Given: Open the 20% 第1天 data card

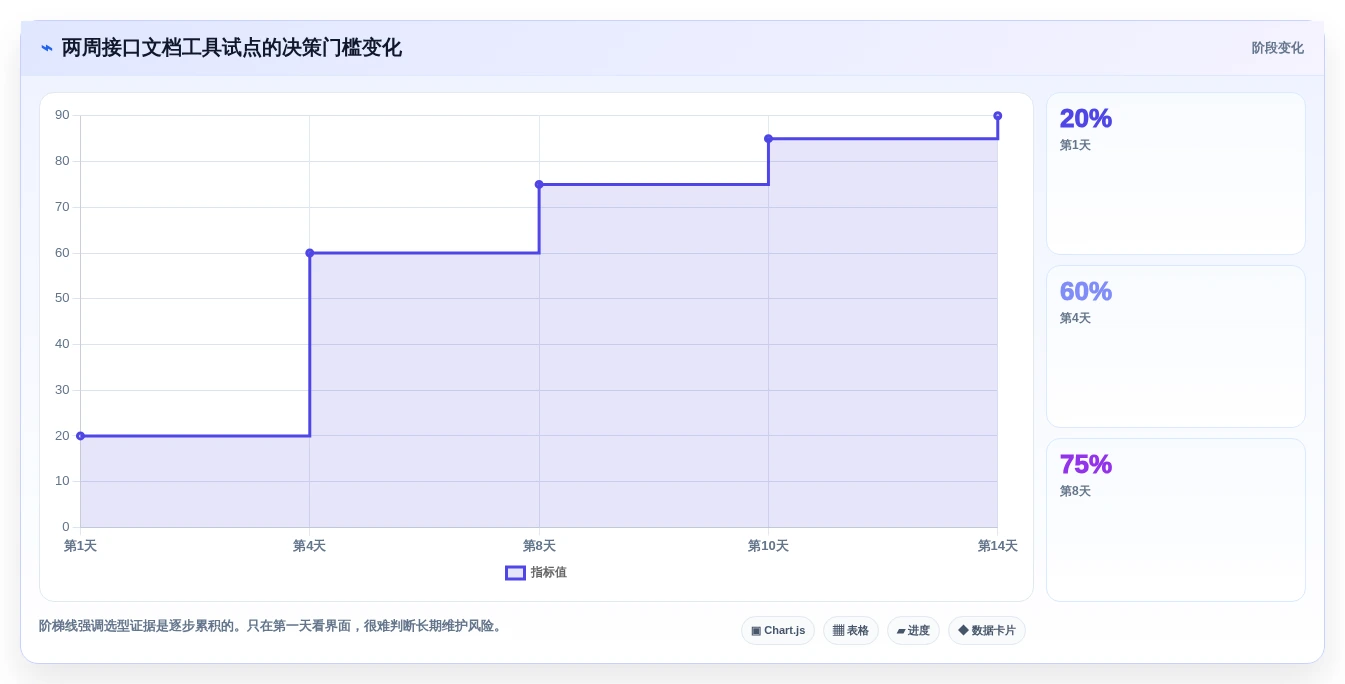Looking at the screenshot, I should click(1176, 174).
